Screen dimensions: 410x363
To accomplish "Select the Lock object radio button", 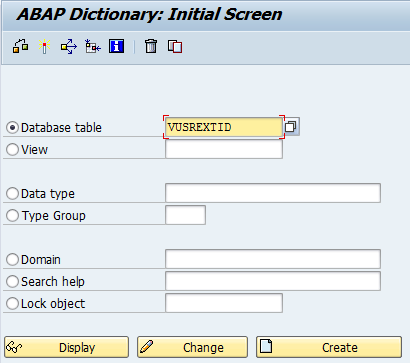I will coord(12,304).
